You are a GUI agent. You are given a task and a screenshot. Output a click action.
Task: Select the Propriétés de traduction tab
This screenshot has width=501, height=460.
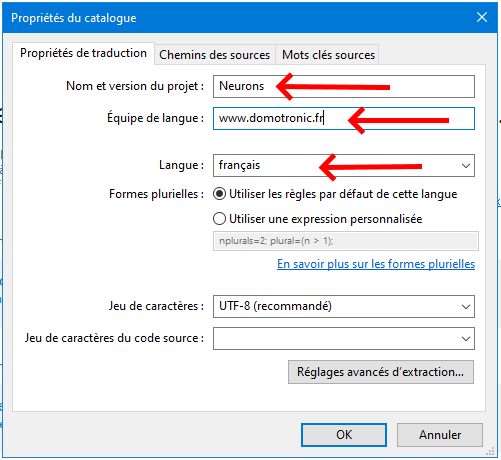(x=83, y=53)
